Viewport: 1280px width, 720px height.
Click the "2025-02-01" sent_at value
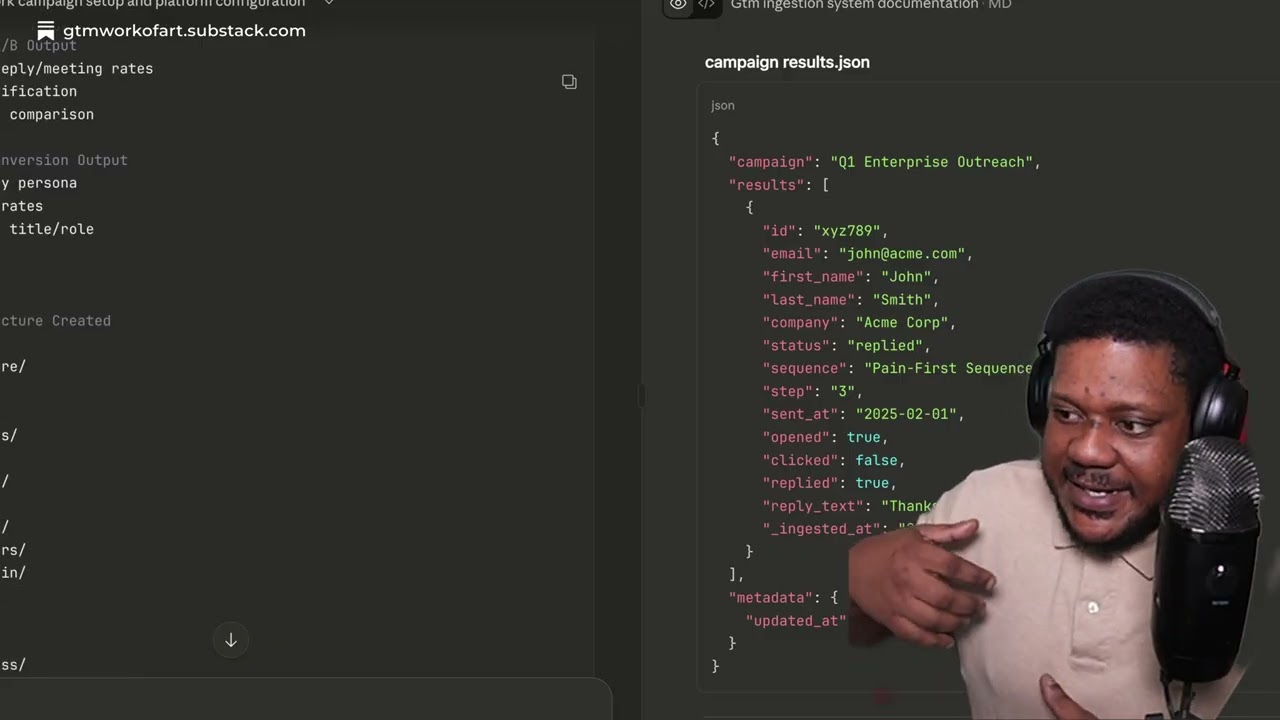905,414
